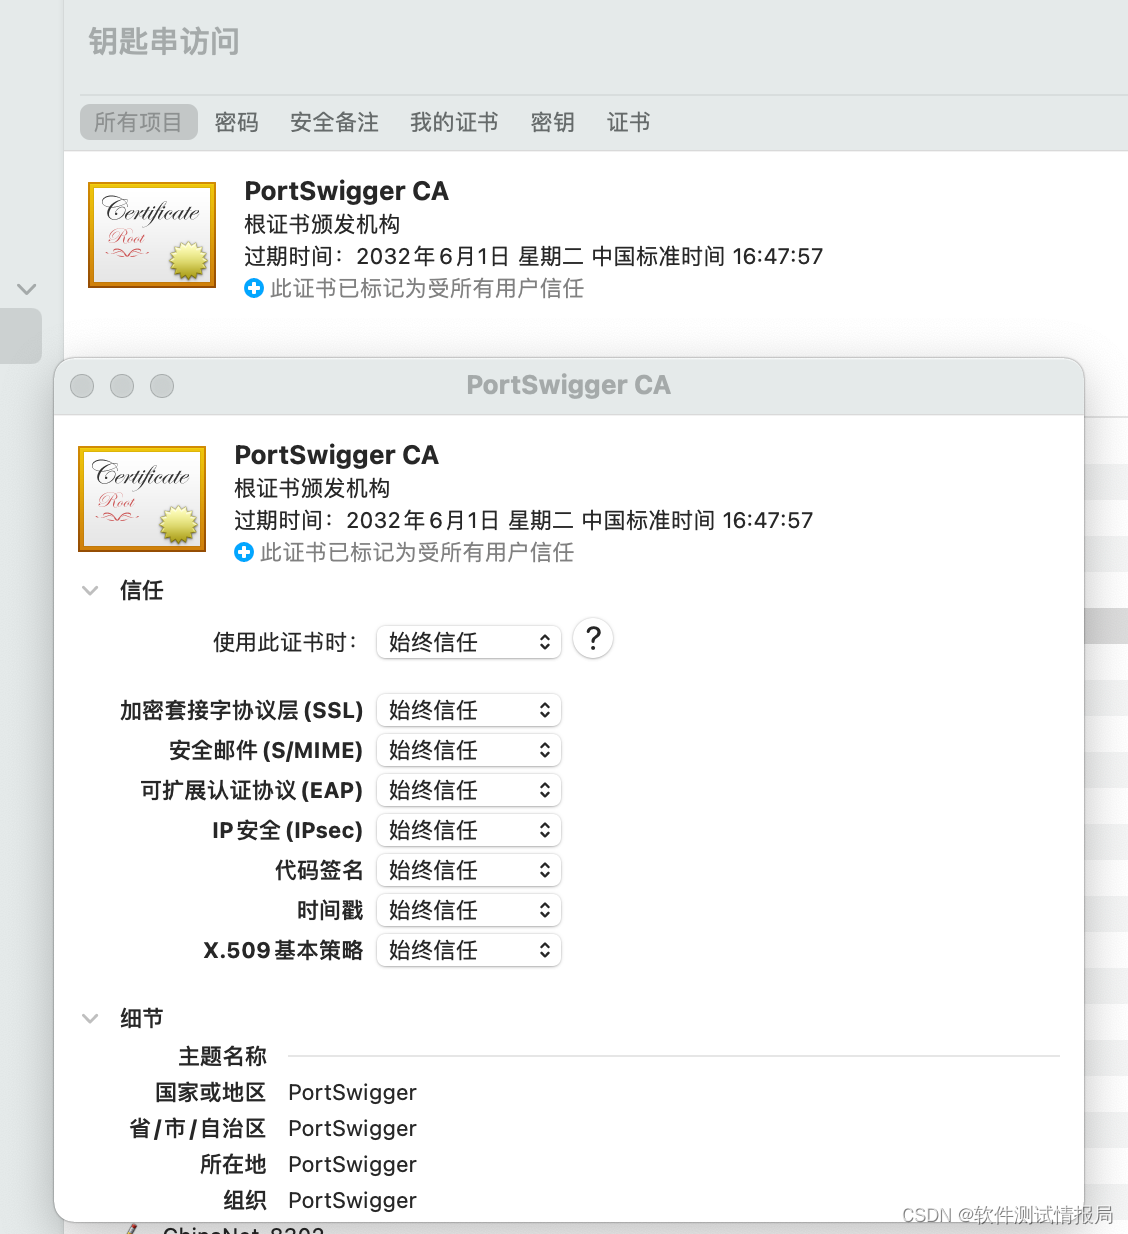
Task: Click the 使用此证书时 label
Action: 285,642
